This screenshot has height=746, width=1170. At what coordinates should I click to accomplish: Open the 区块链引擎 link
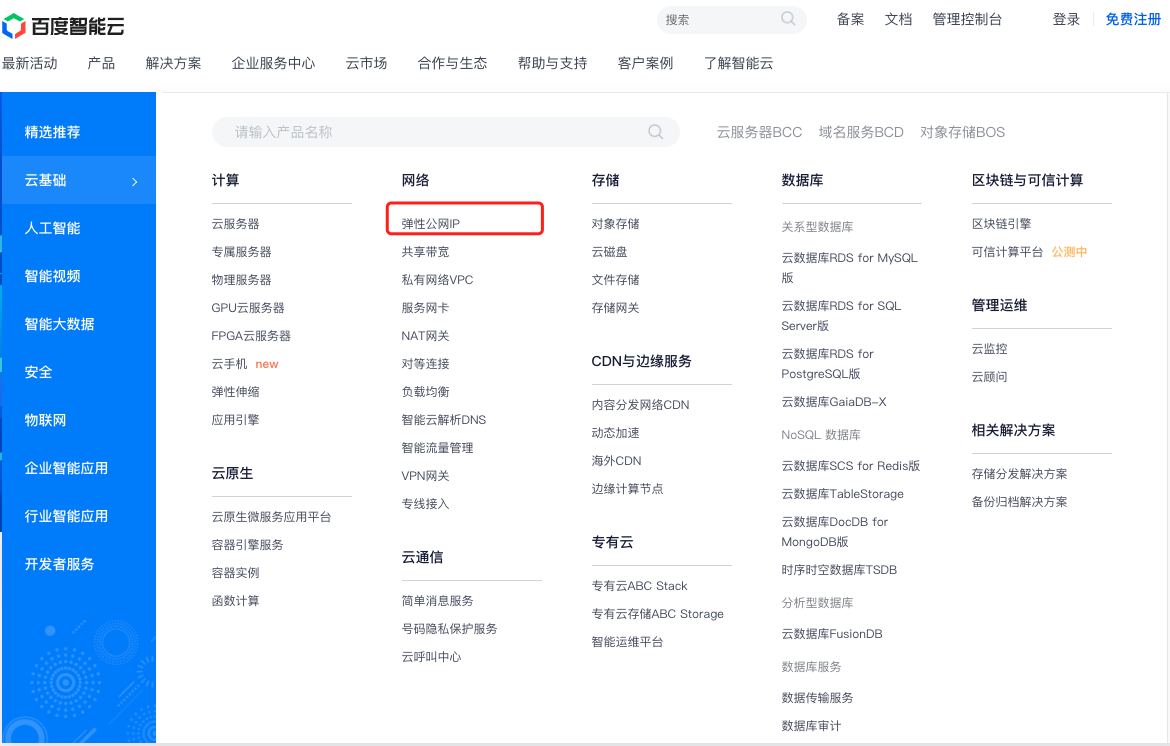tap(1001, 224)
